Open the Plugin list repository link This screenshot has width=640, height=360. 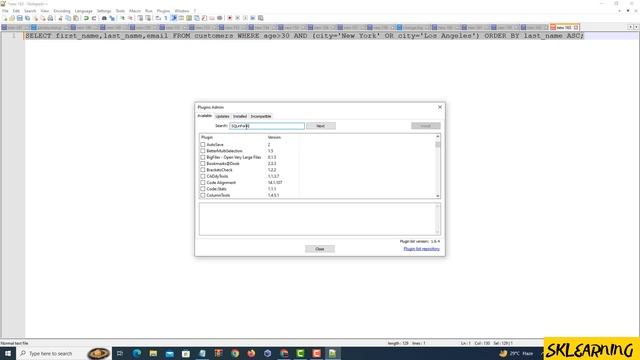(422, 249)
